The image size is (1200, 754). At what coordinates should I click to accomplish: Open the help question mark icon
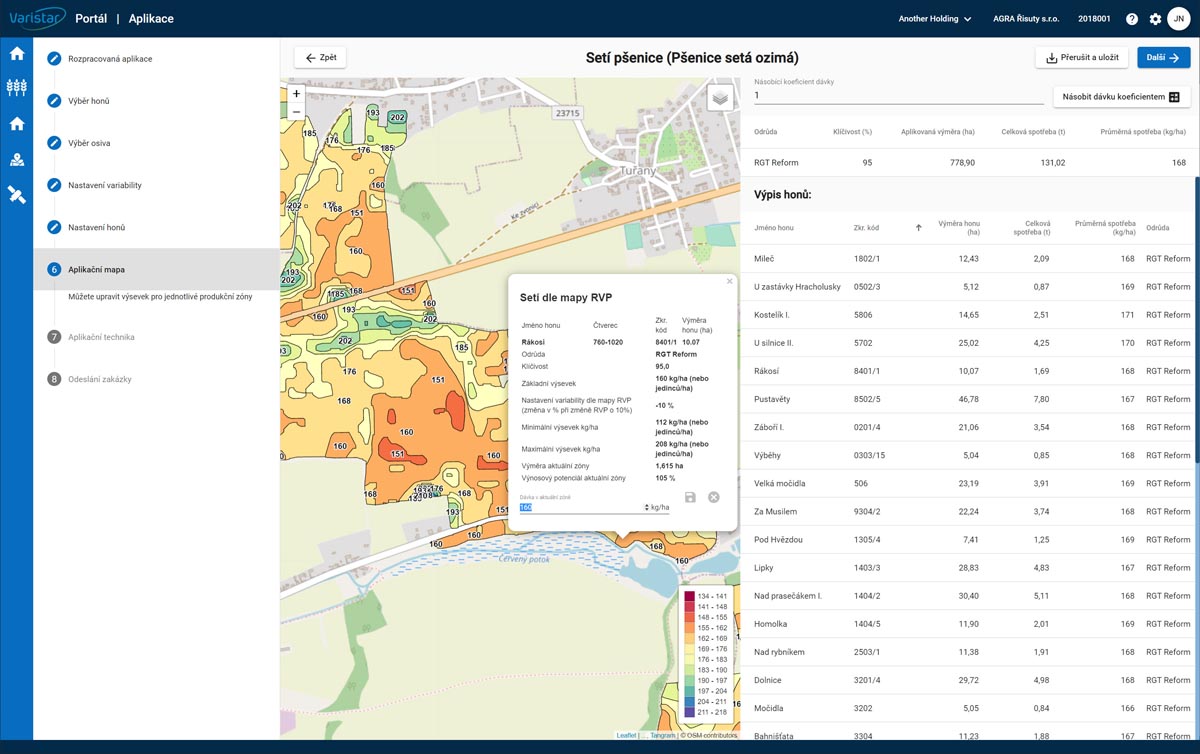(1132, 19)
